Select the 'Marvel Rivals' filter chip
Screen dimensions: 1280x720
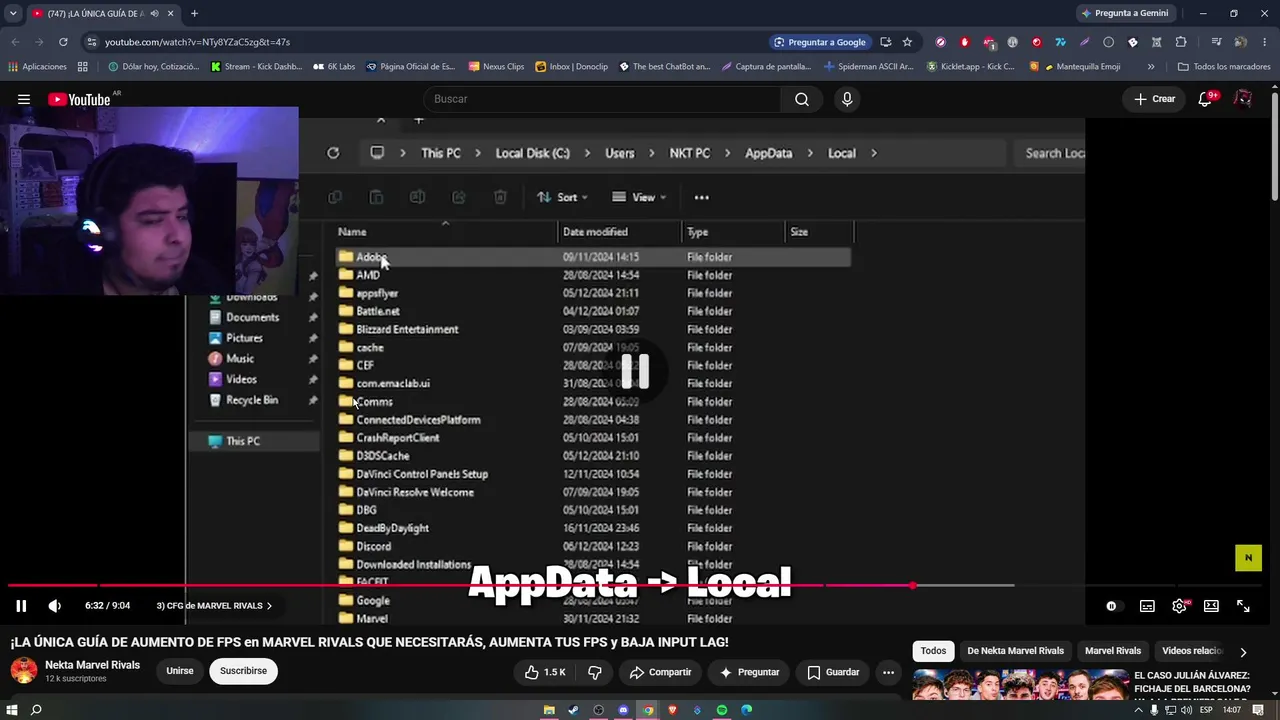1113,651
